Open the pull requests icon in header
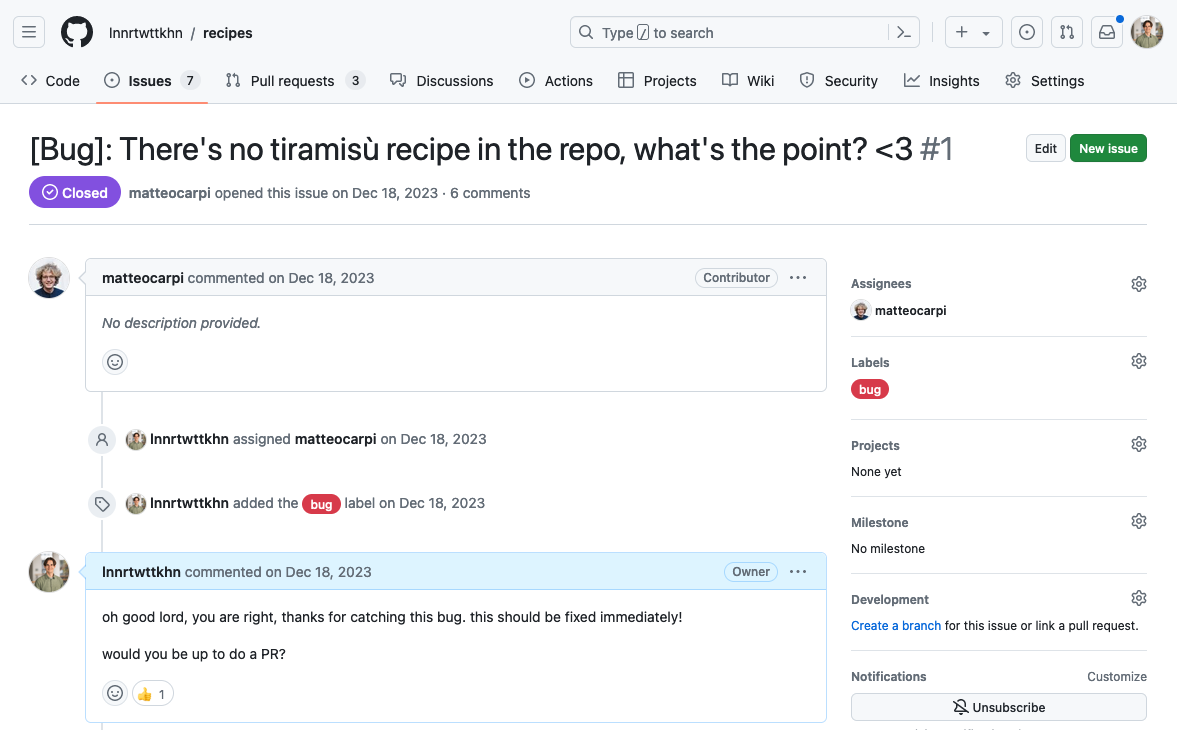The width and height of the screenshot is (1177, 730). 1067,33
